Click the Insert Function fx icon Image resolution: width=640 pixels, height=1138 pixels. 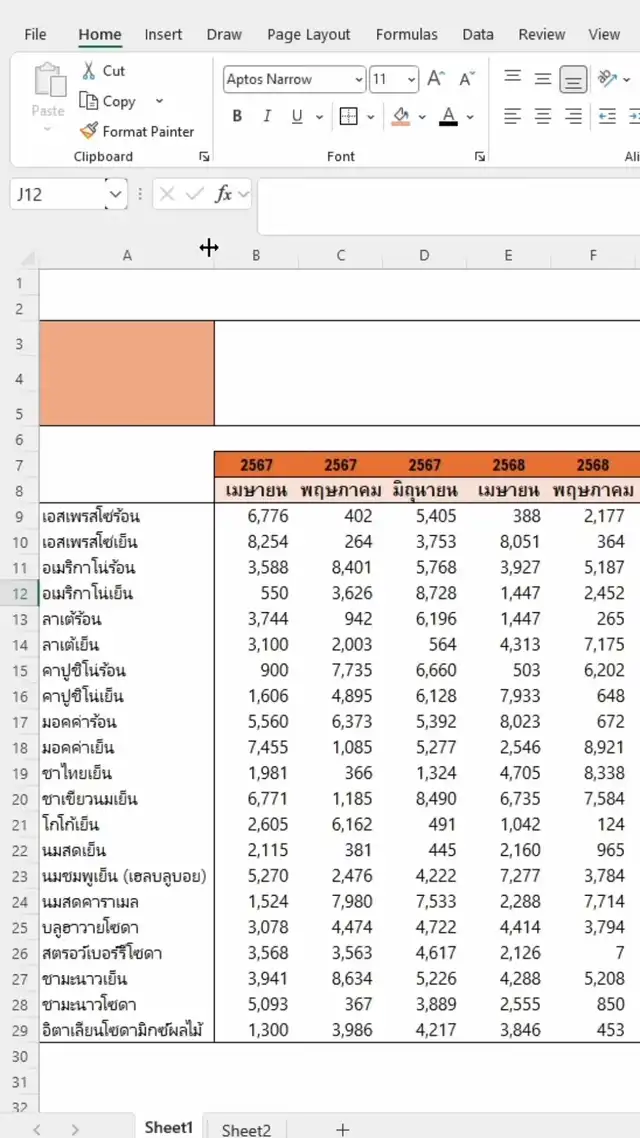[x=224, y=194]
